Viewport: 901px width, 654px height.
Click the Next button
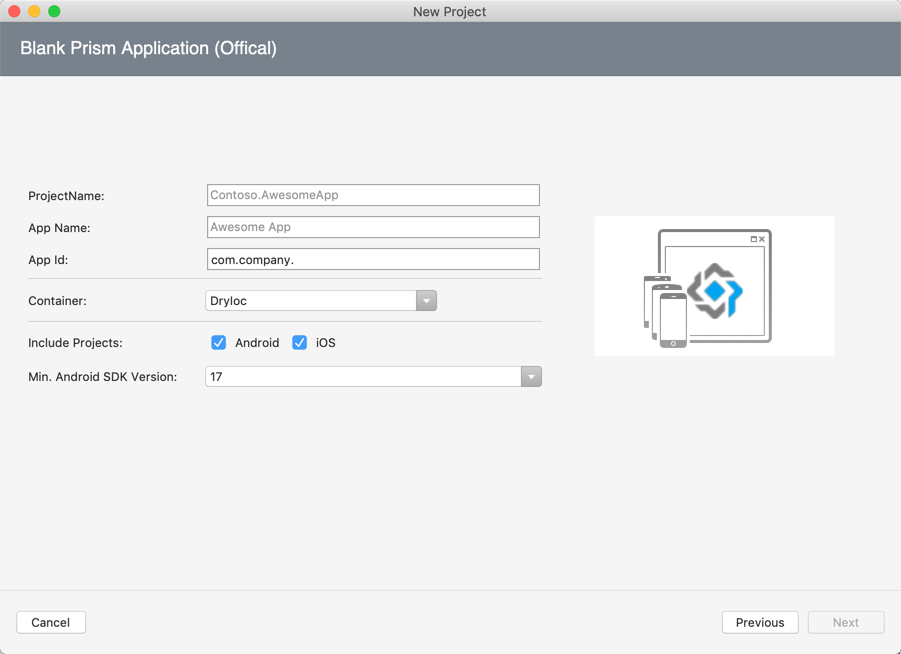pos(845,622)
